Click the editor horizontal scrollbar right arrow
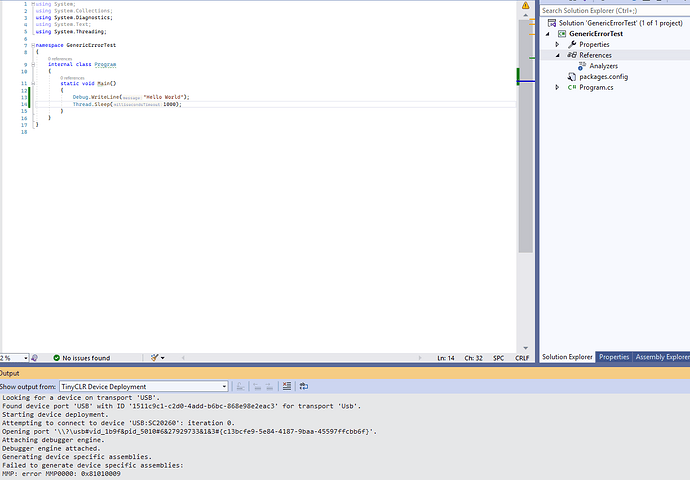 click(419, 358)
